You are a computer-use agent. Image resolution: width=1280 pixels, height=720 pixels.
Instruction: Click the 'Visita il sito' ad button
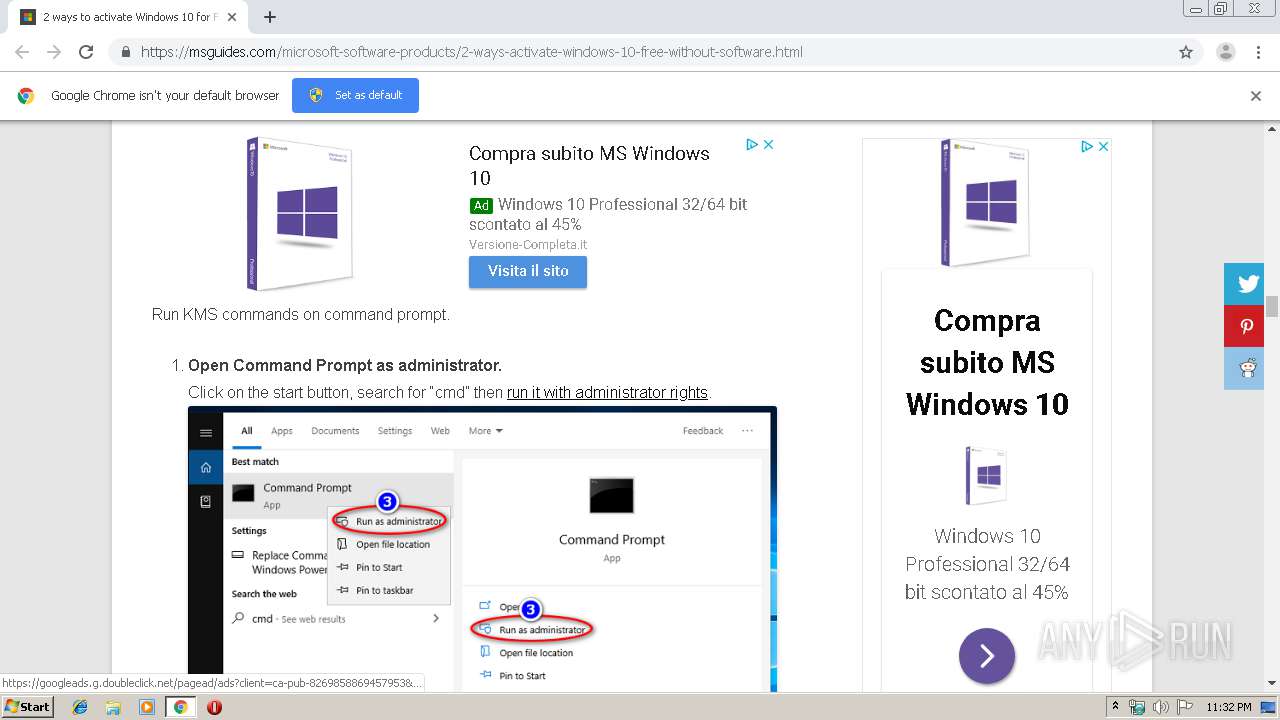(528, 271)
